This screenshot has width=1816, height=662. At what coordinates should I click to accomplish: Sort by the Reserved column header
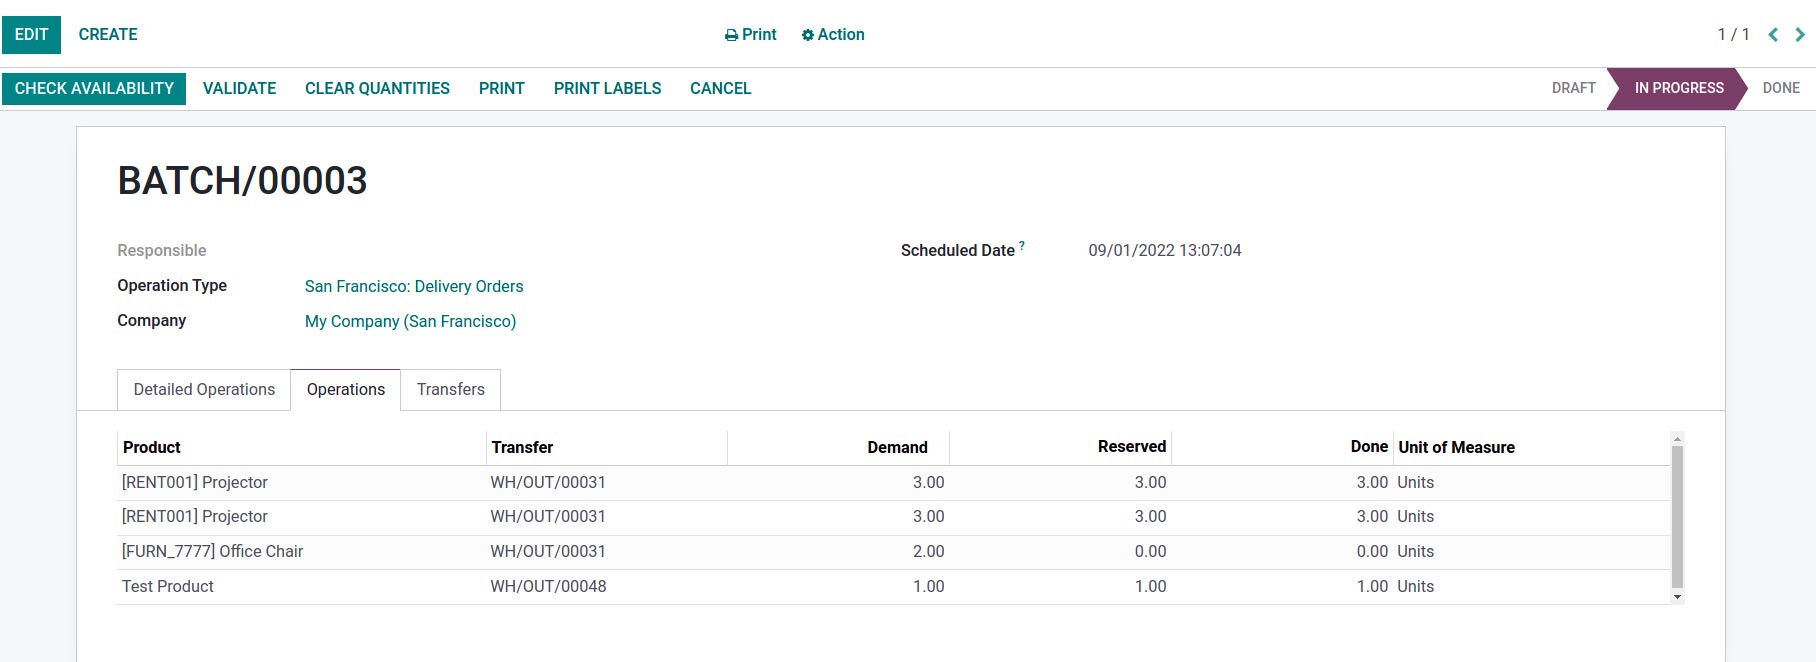(1060, 448)
